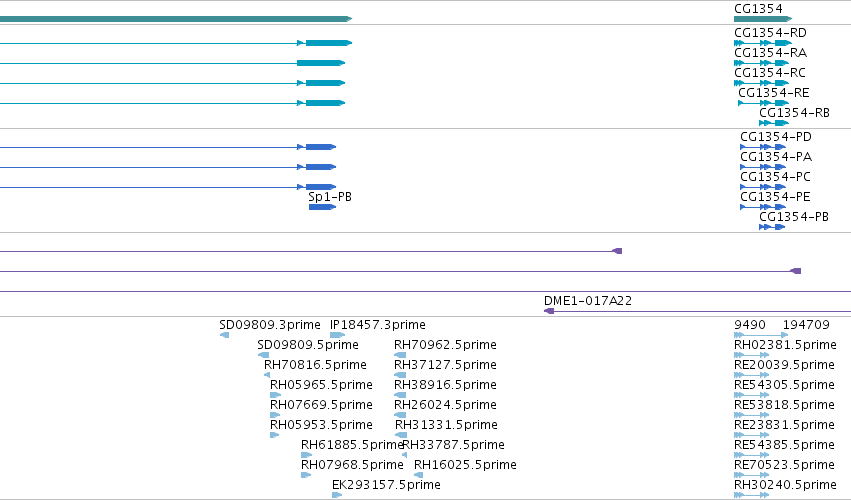Viewport: 851px width, 500px height.
Task: Select EST EK293157.5prime
Action: (x=386, y=485)
